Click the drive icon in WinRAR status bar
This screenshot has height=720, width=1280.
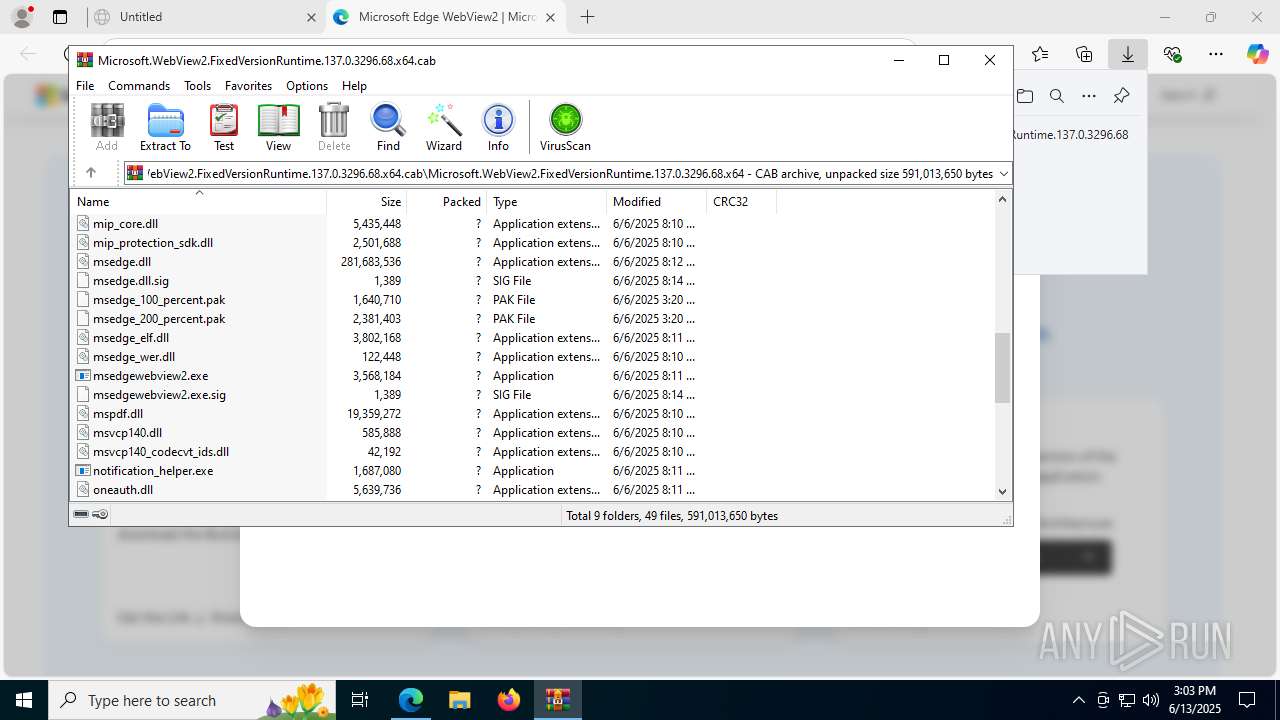[81, 515]
